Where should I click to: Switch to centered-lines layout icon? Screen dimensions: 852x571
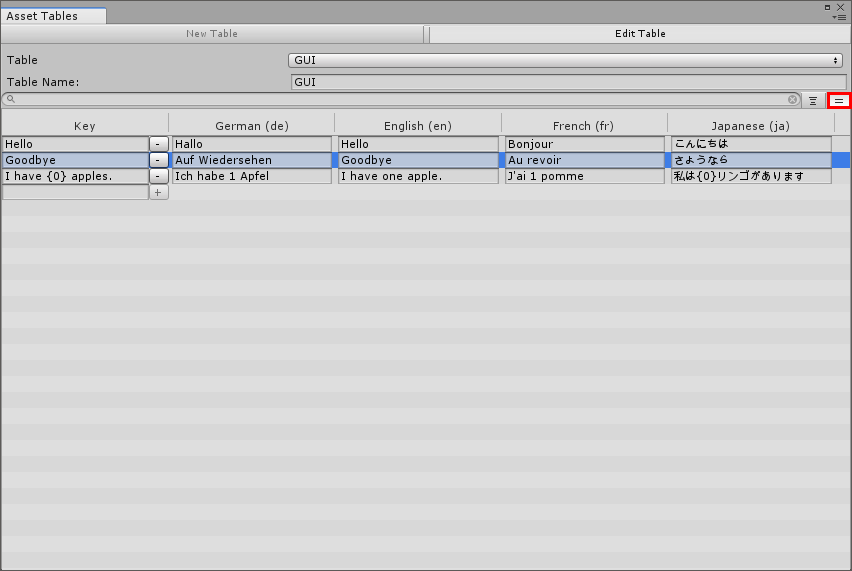(x=813, y=101)
